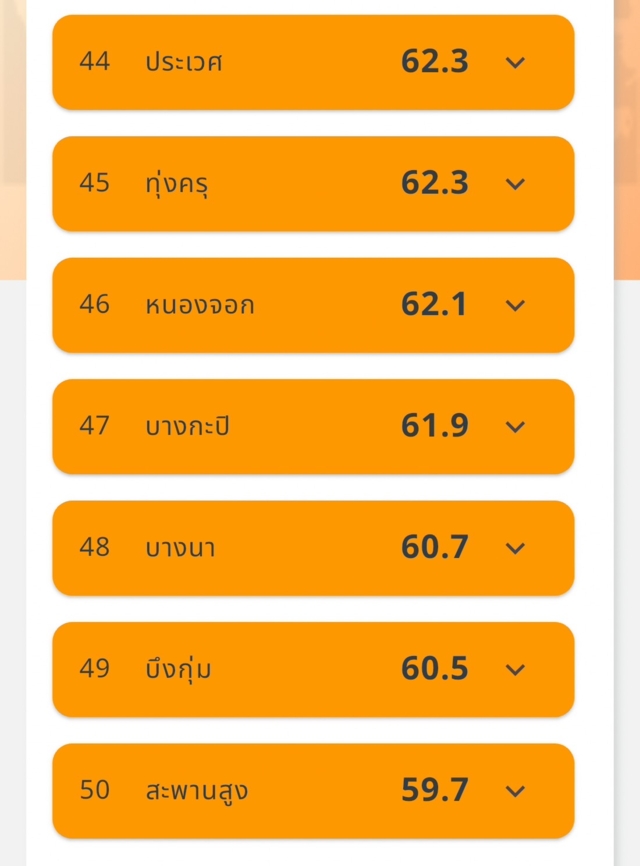Click the 59.7 value for สะพานสูง

434,791
